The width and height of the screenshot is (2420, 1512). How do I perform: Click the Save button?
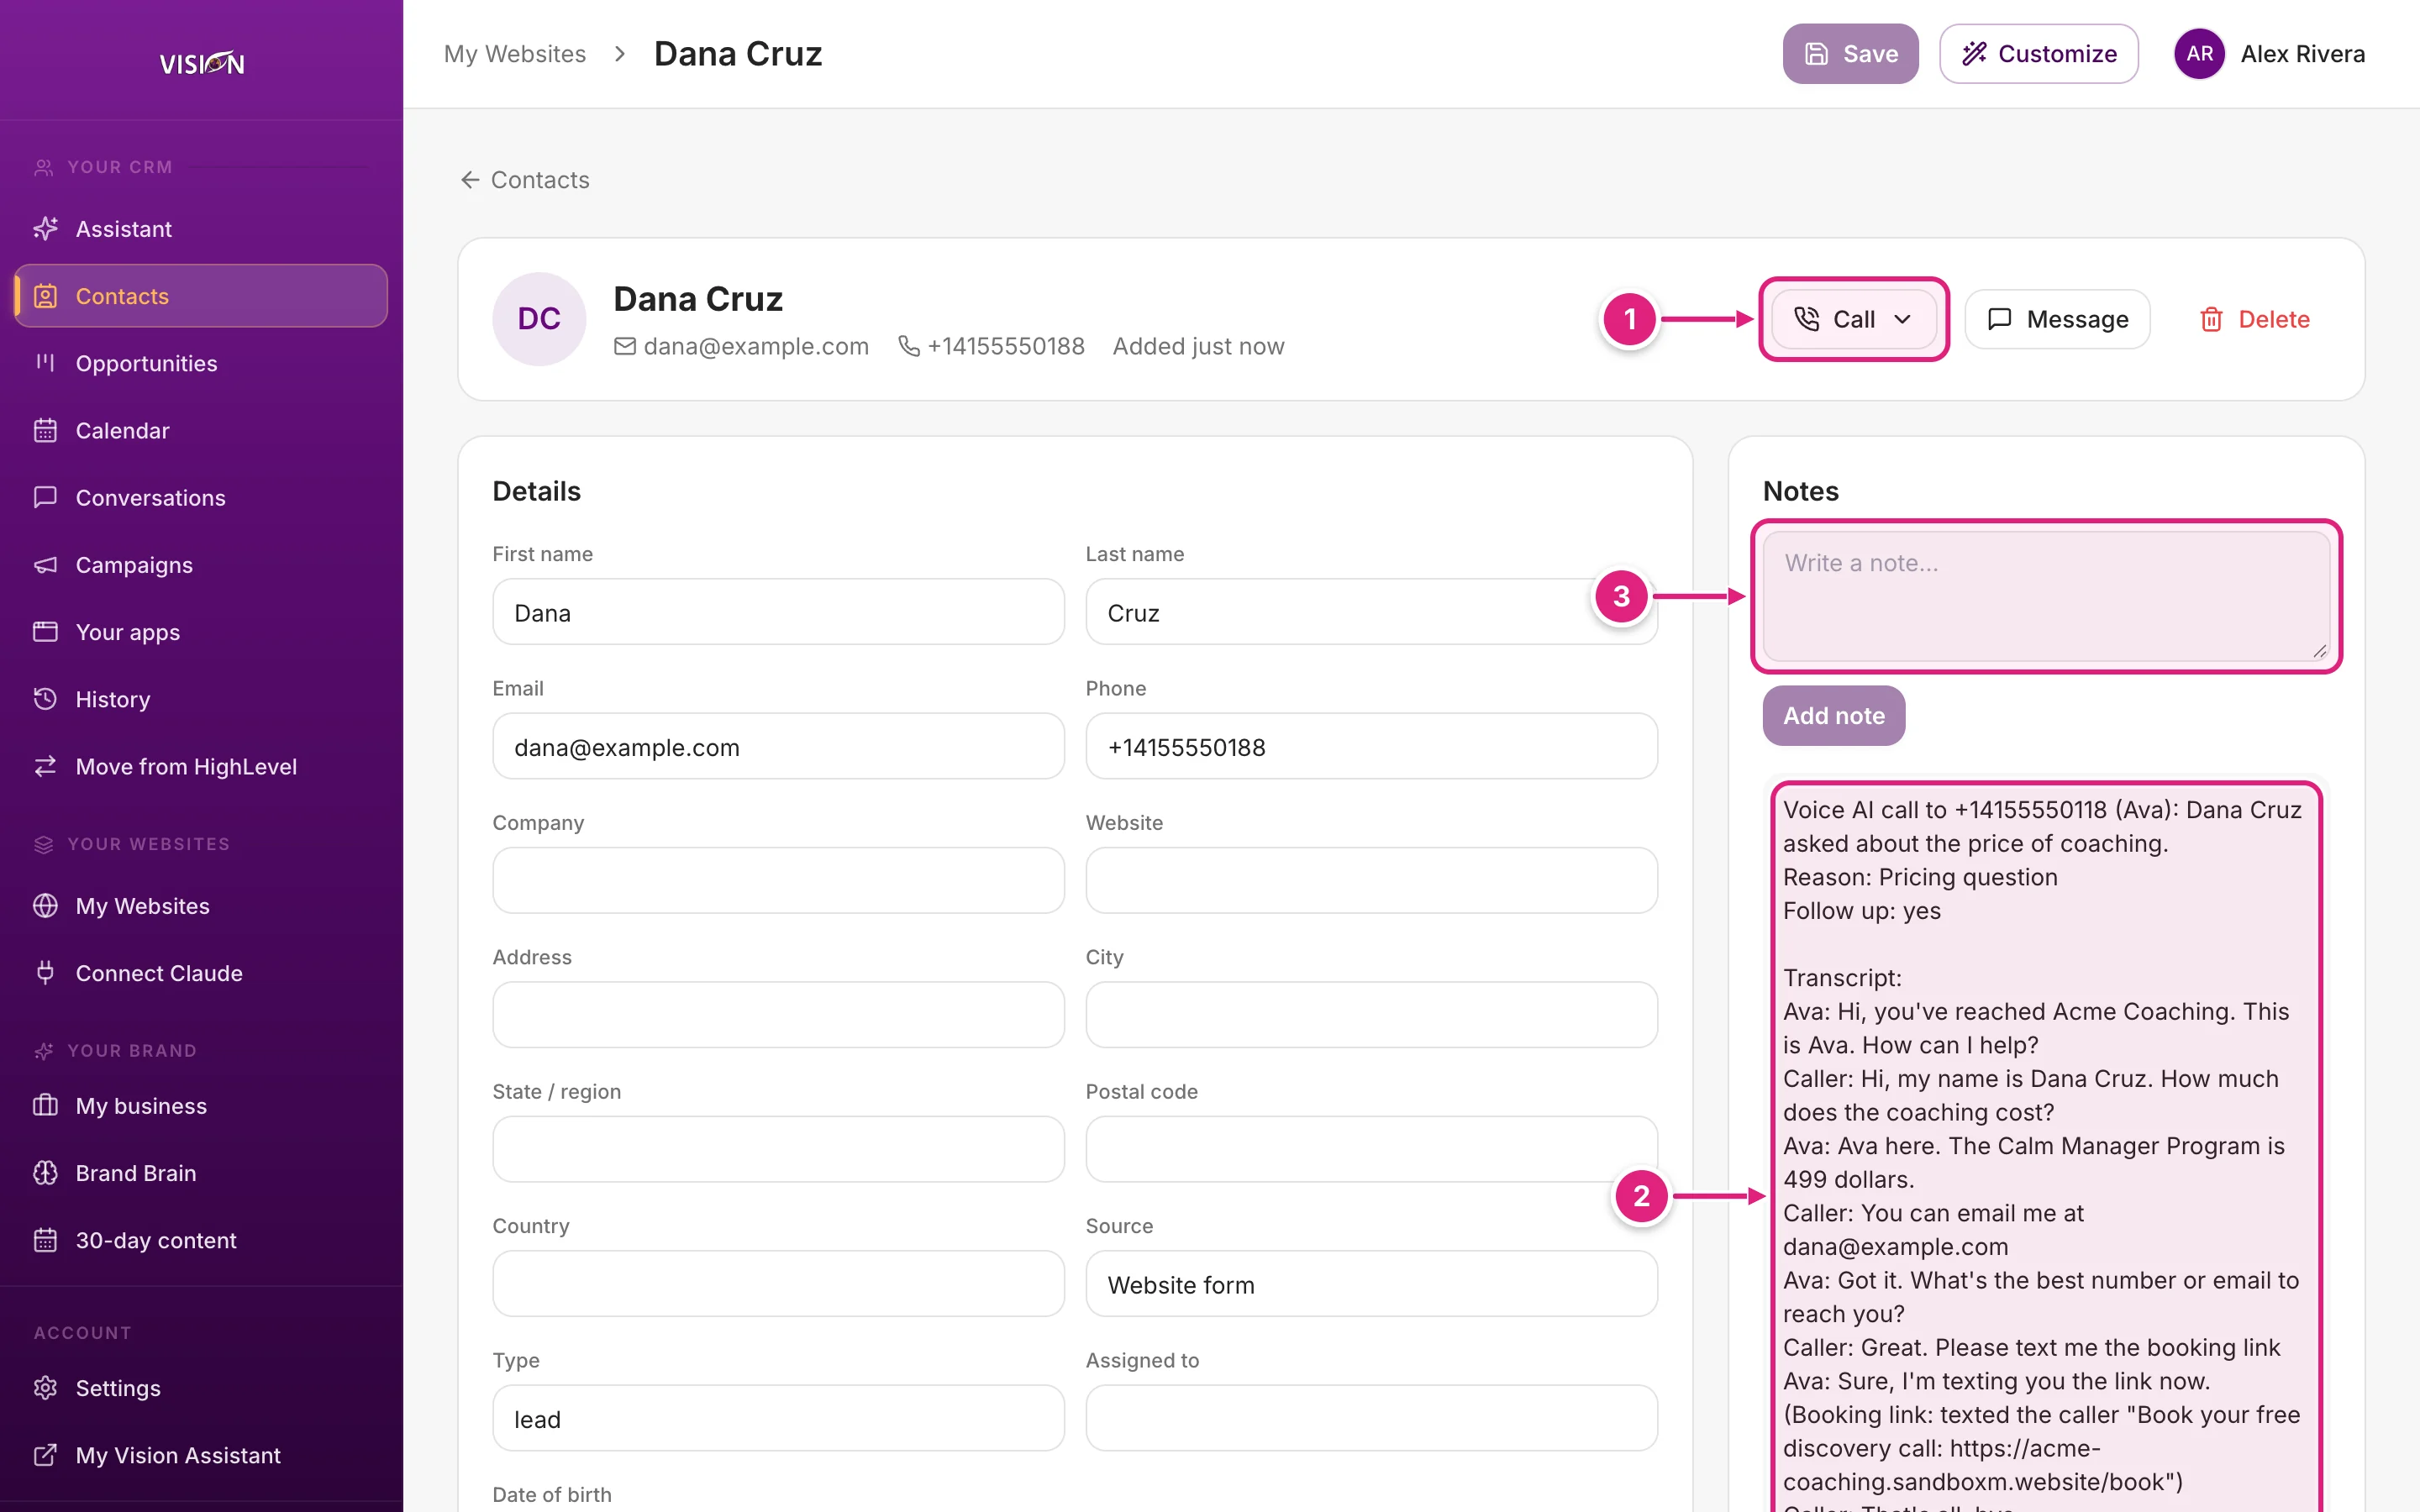point(1850,54)
